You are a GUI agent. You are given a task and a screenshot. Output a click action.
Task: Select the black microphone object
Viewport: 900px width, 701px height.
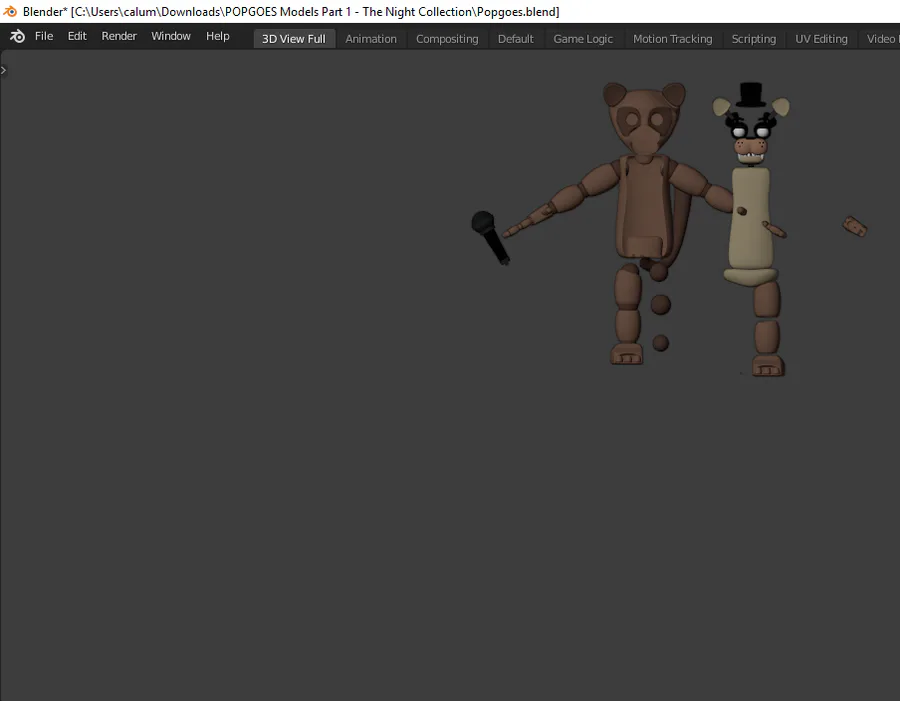(x=490, y=237)
